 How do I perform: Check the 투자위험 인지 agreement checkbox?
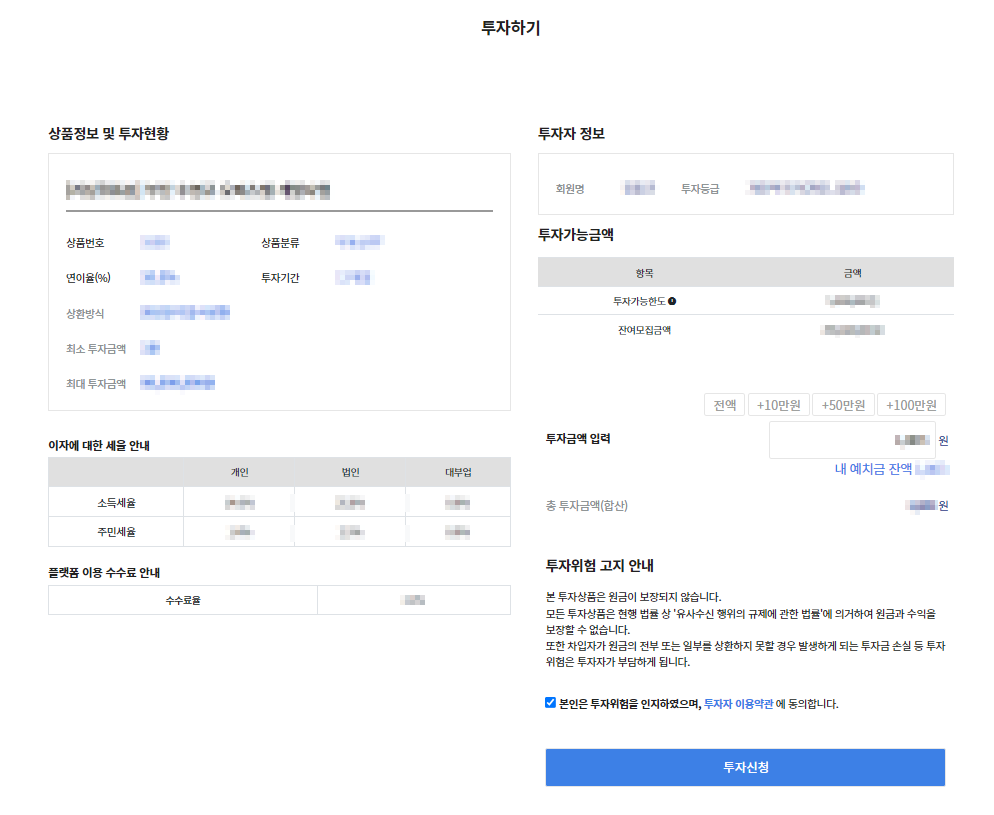tap(550, 703)
